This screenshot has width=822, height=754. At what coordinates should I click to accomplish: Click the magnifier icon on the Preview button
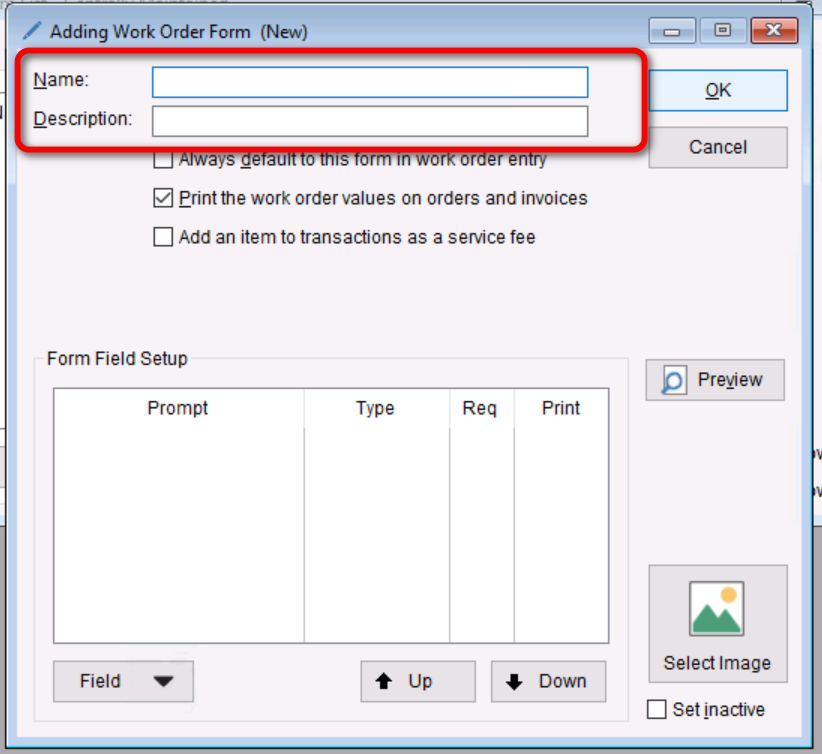[x=675, y=381]
